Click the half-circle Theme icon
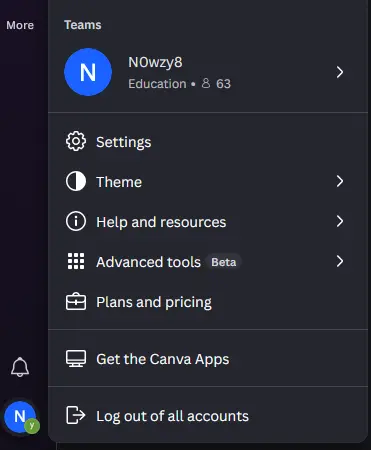The width and height of the screenshot is (371, 451). 76,182
